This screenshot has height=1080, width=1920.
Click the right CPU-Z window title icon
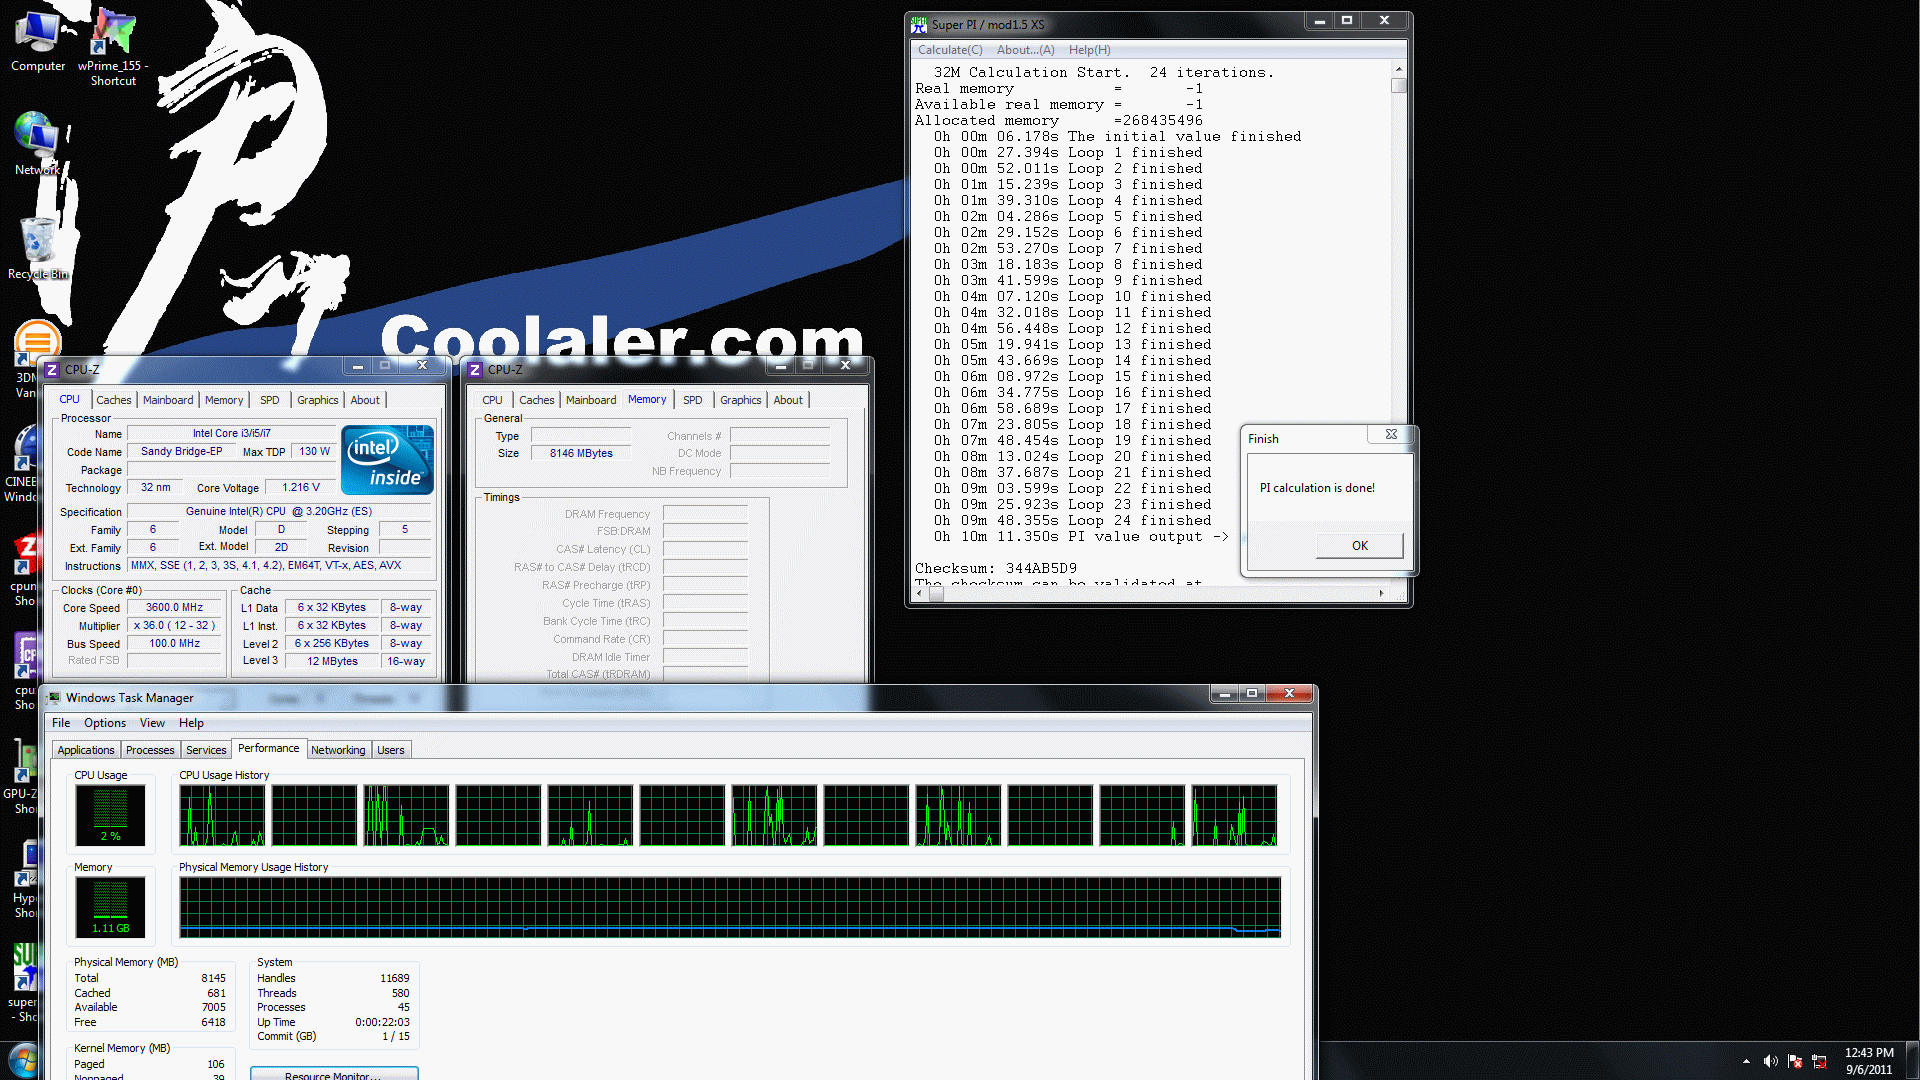(x=476, y=370)
